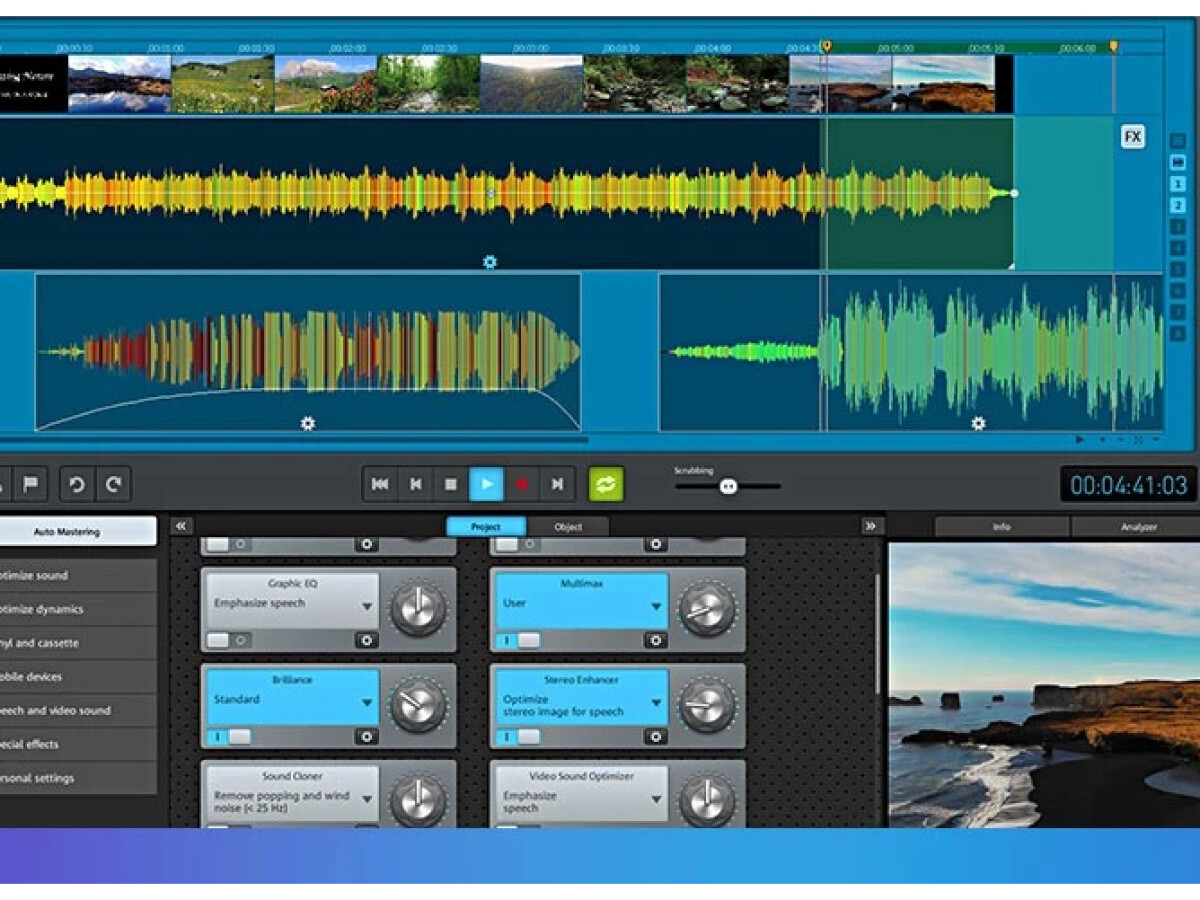The width and height of the screenshot is (1200, 900).
Task: Click the 00:04:41:03 timecode display
Action: pyautogui.click(x=1128, y=486)
